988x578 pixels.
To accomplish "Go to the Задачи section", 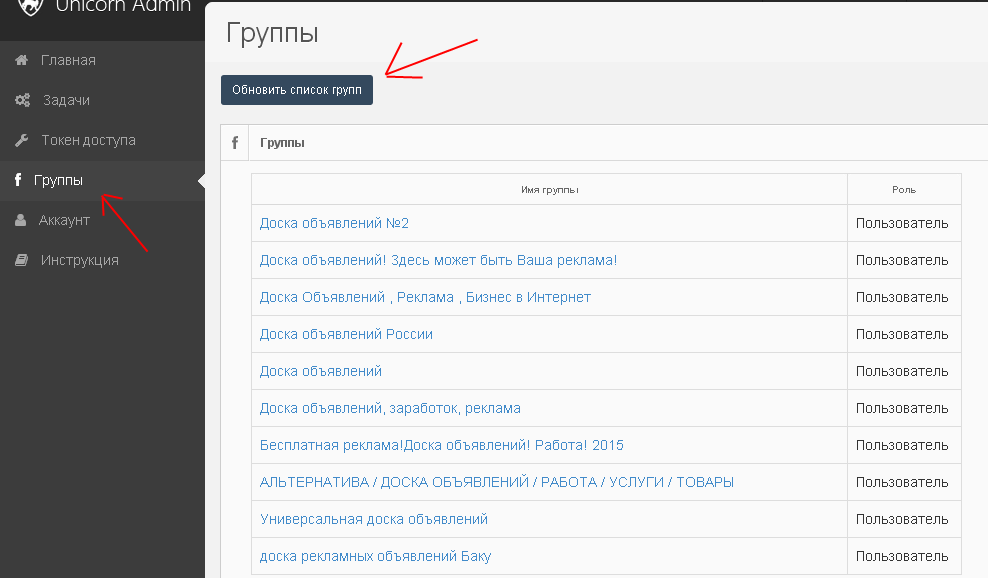I will (x=66, y=100).
